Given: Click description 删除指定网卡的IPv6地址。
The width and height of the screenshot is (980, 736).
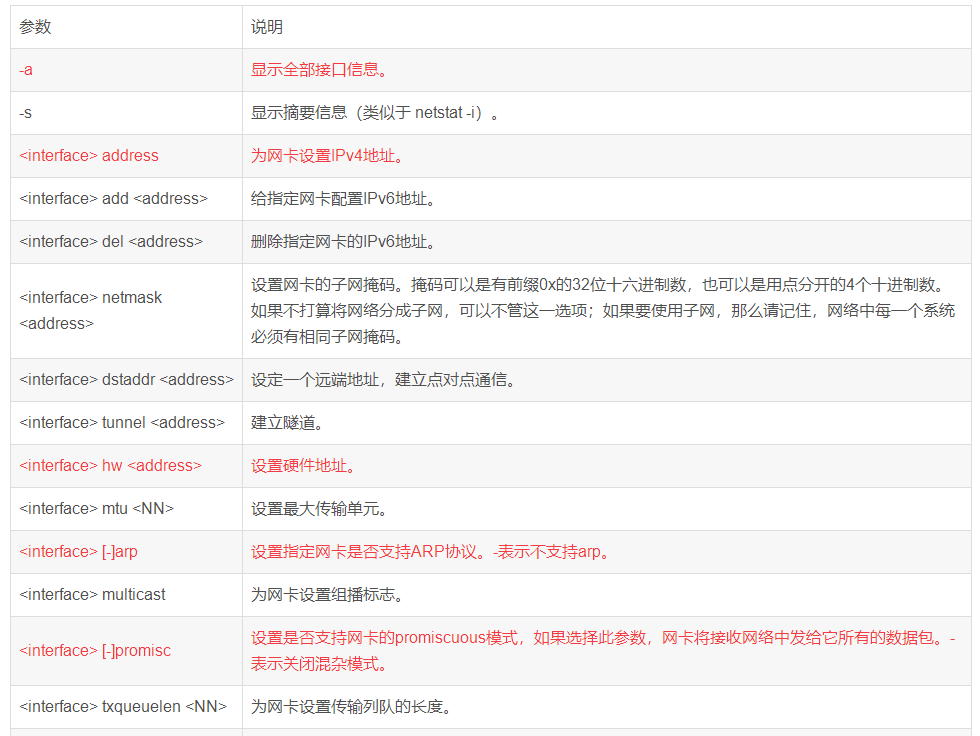Looking at the screenshot, I should [x=343, y=242].
